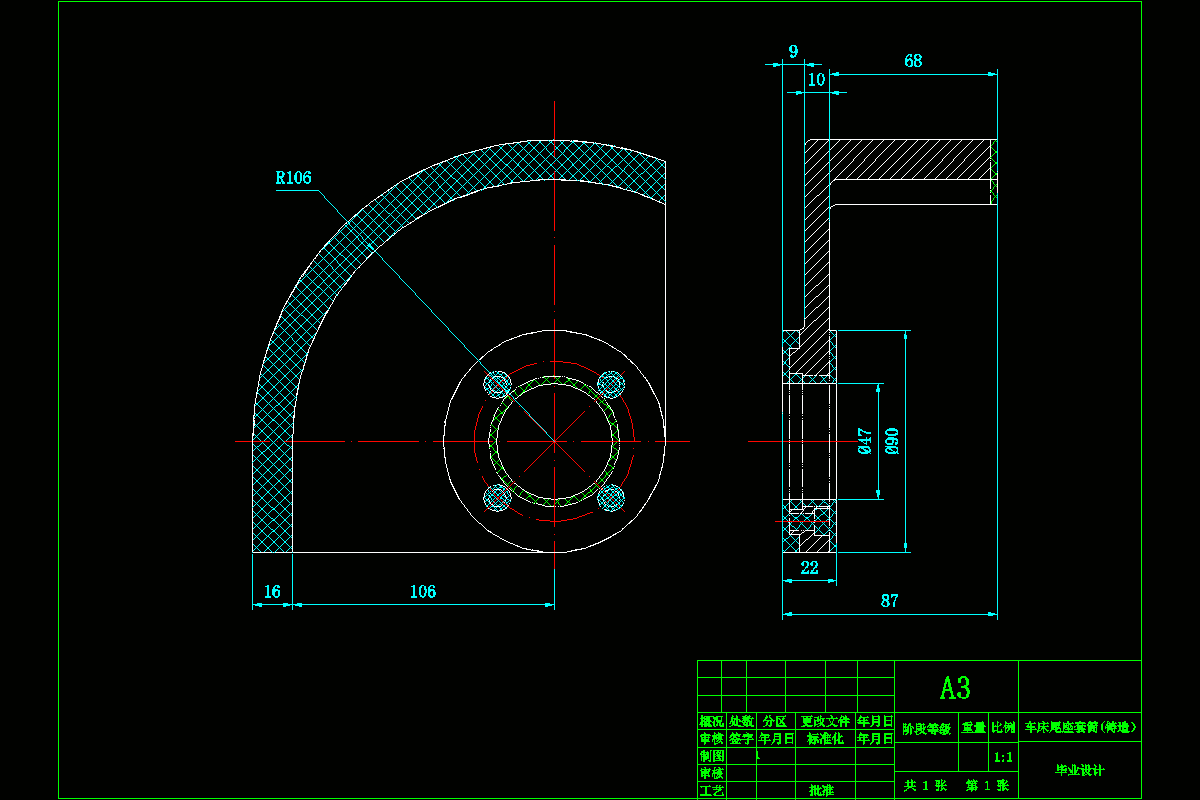Click the 106 horizontal dimension text
This screenshot has width=1200, height=800.
[x=423, y=592]
